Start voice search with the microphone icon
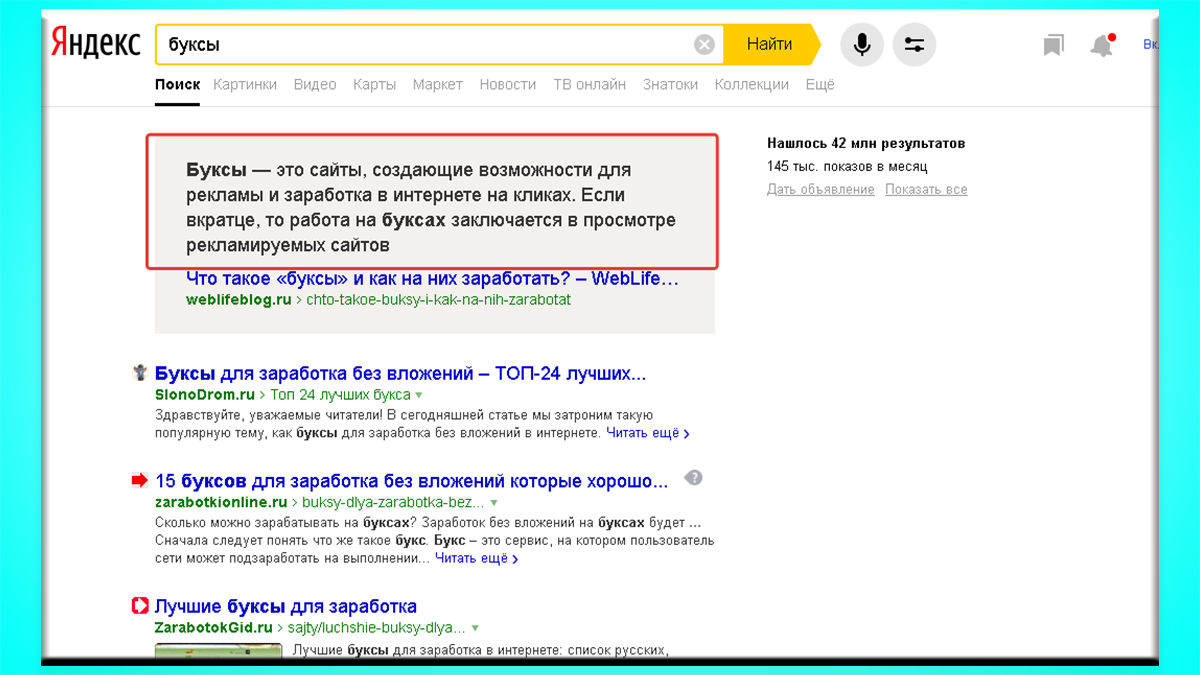Image resolution: width=1200 pixels, height=675 pixels. (861, 44)
